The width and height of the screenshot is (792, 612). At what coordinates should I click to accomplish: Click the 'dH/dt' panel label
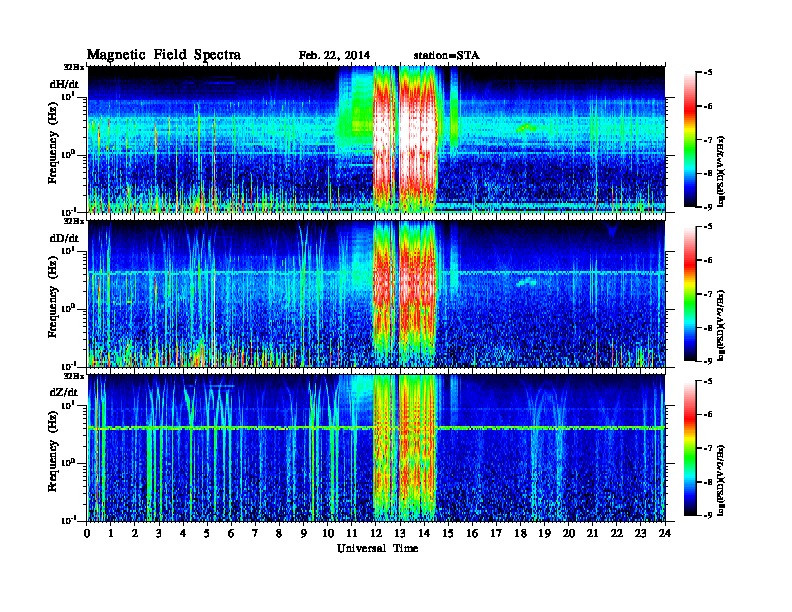64,84
